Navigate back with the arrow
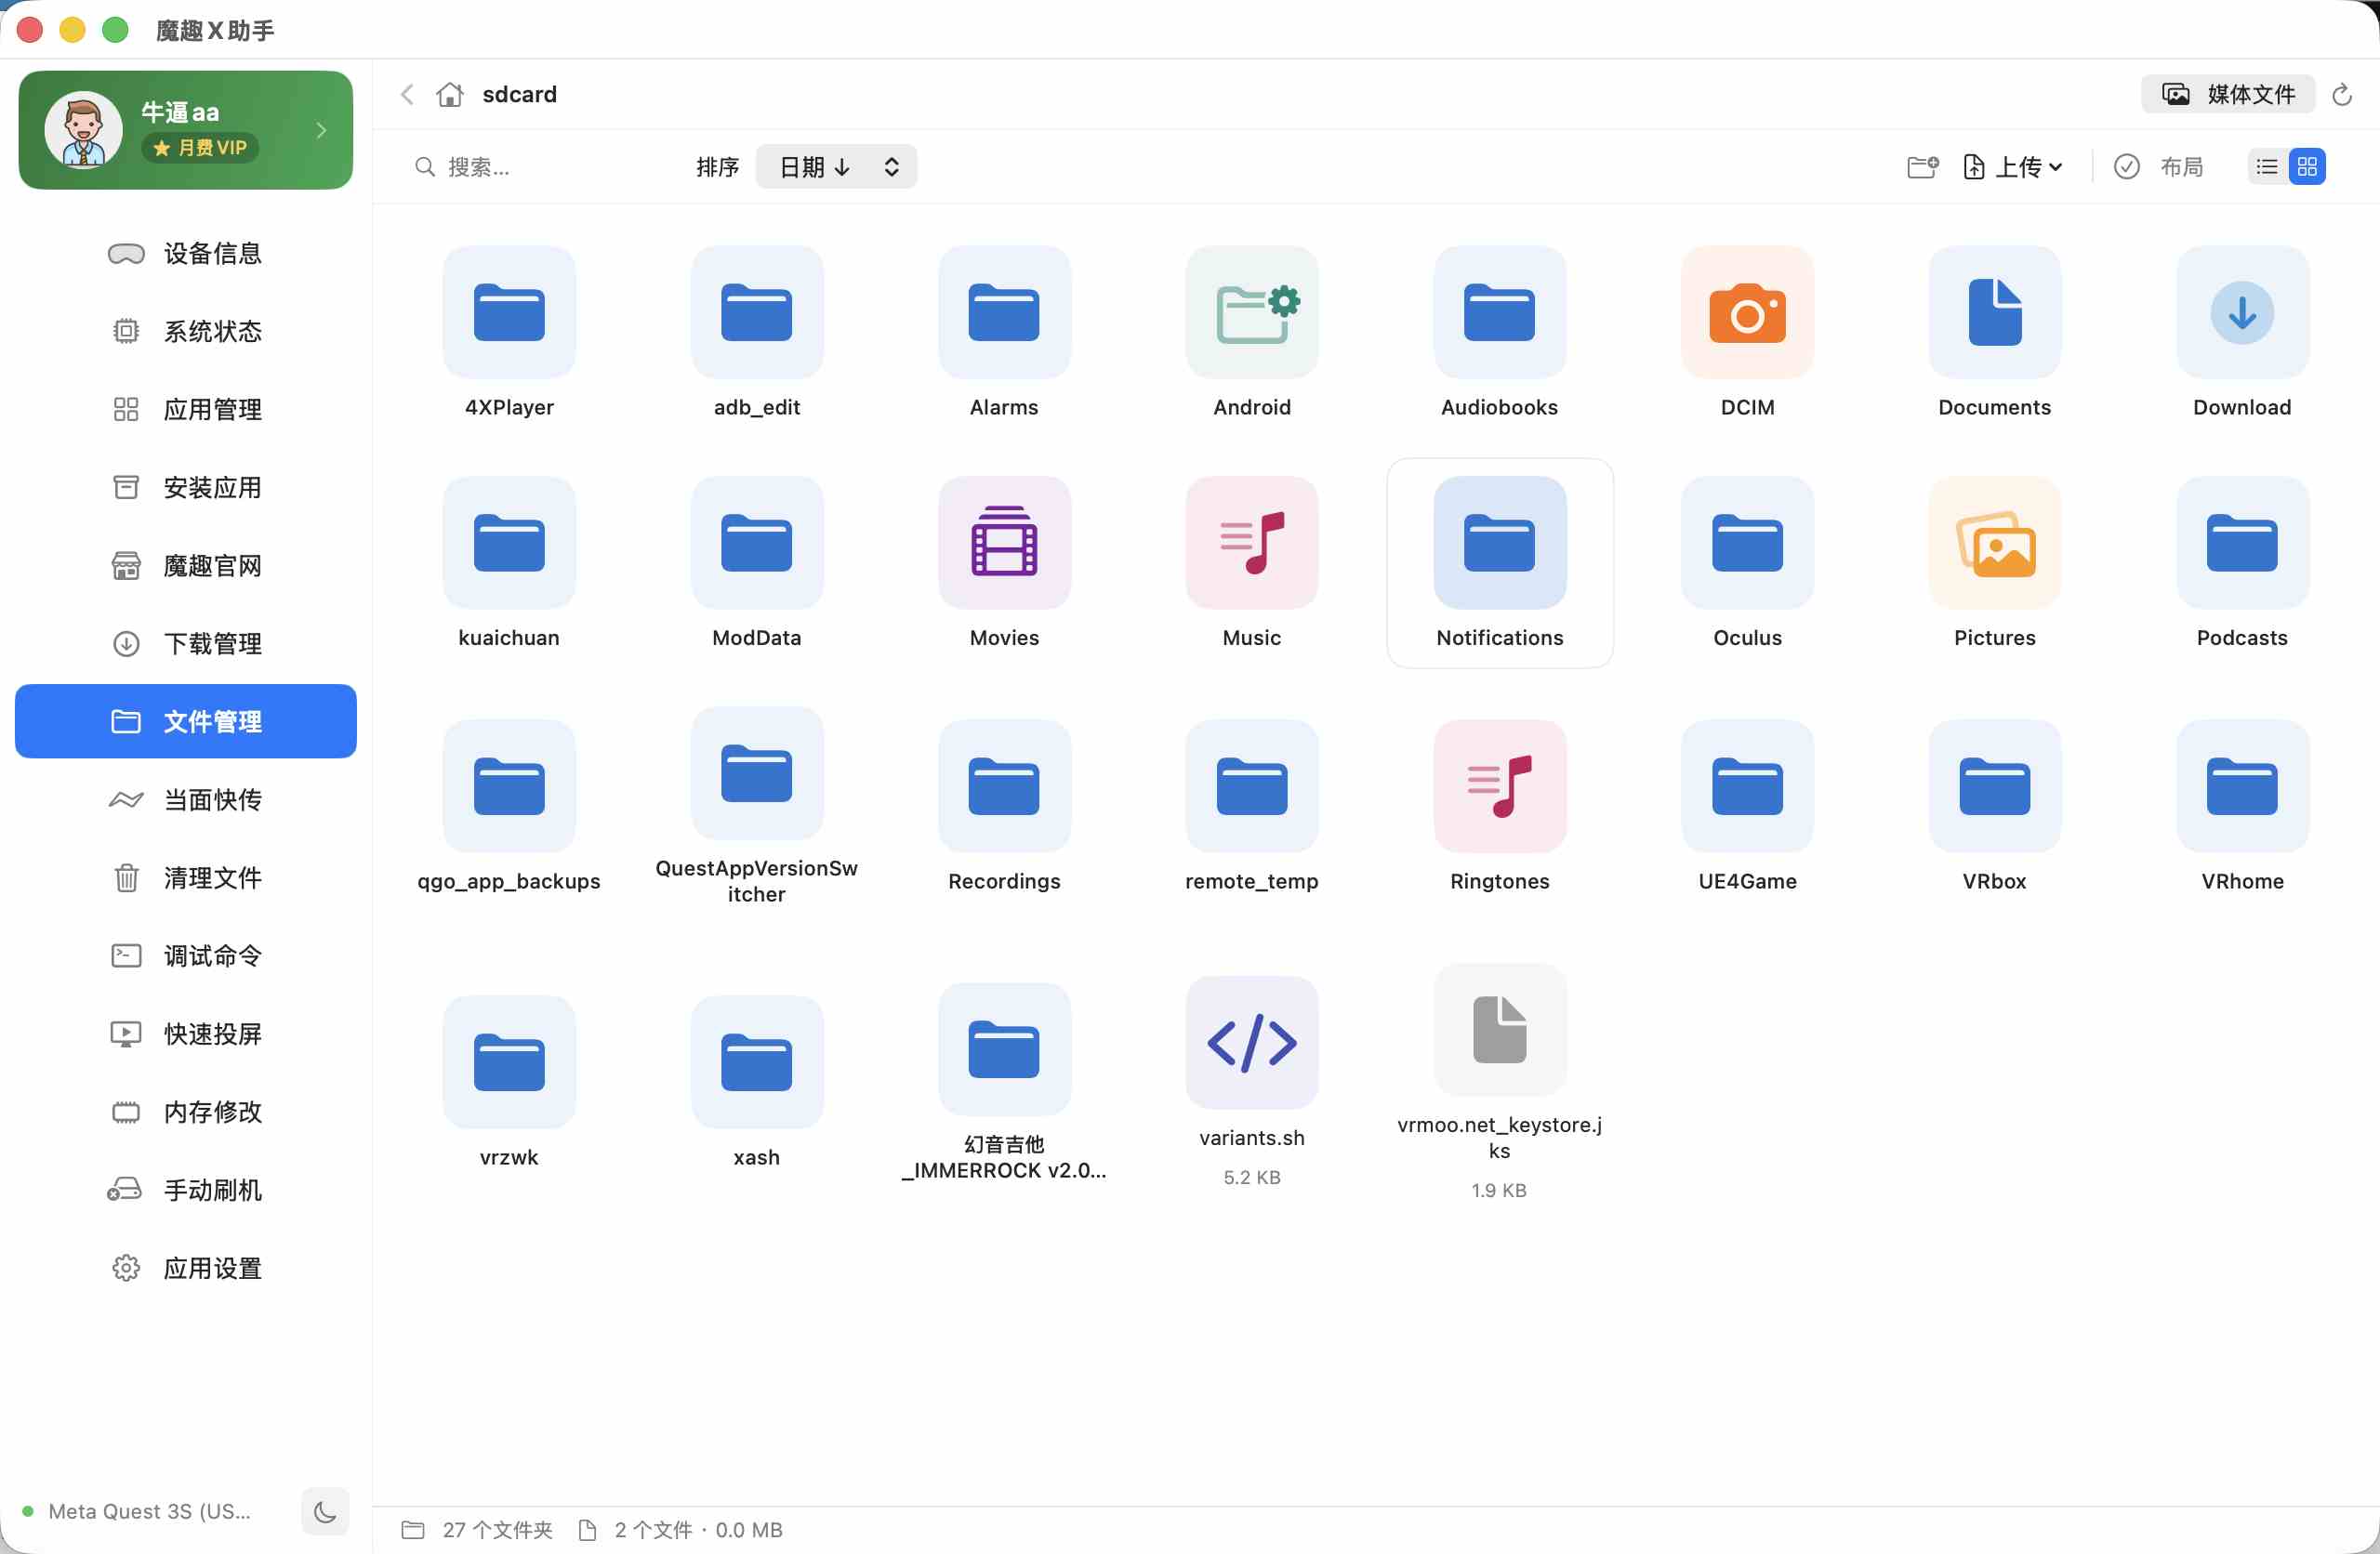The width and height of the screenshot is (2380, 1554). [x=407, y=95]
